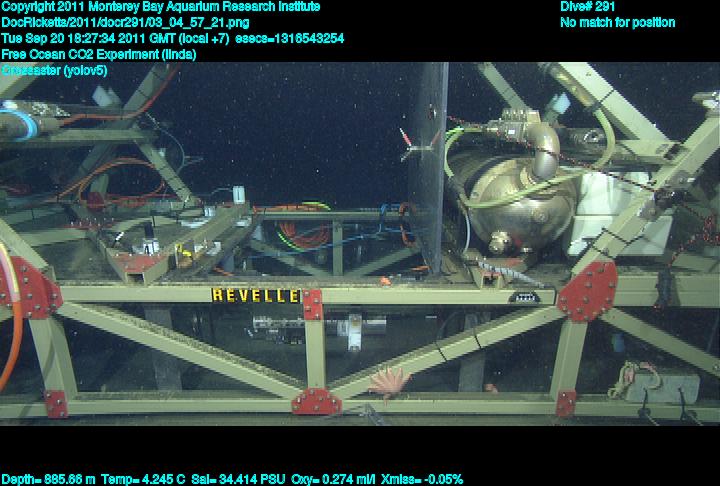The image size is (720, 486).
Task: Click the coiled orange cable in the frame
Action: click(x=305, y=237)
